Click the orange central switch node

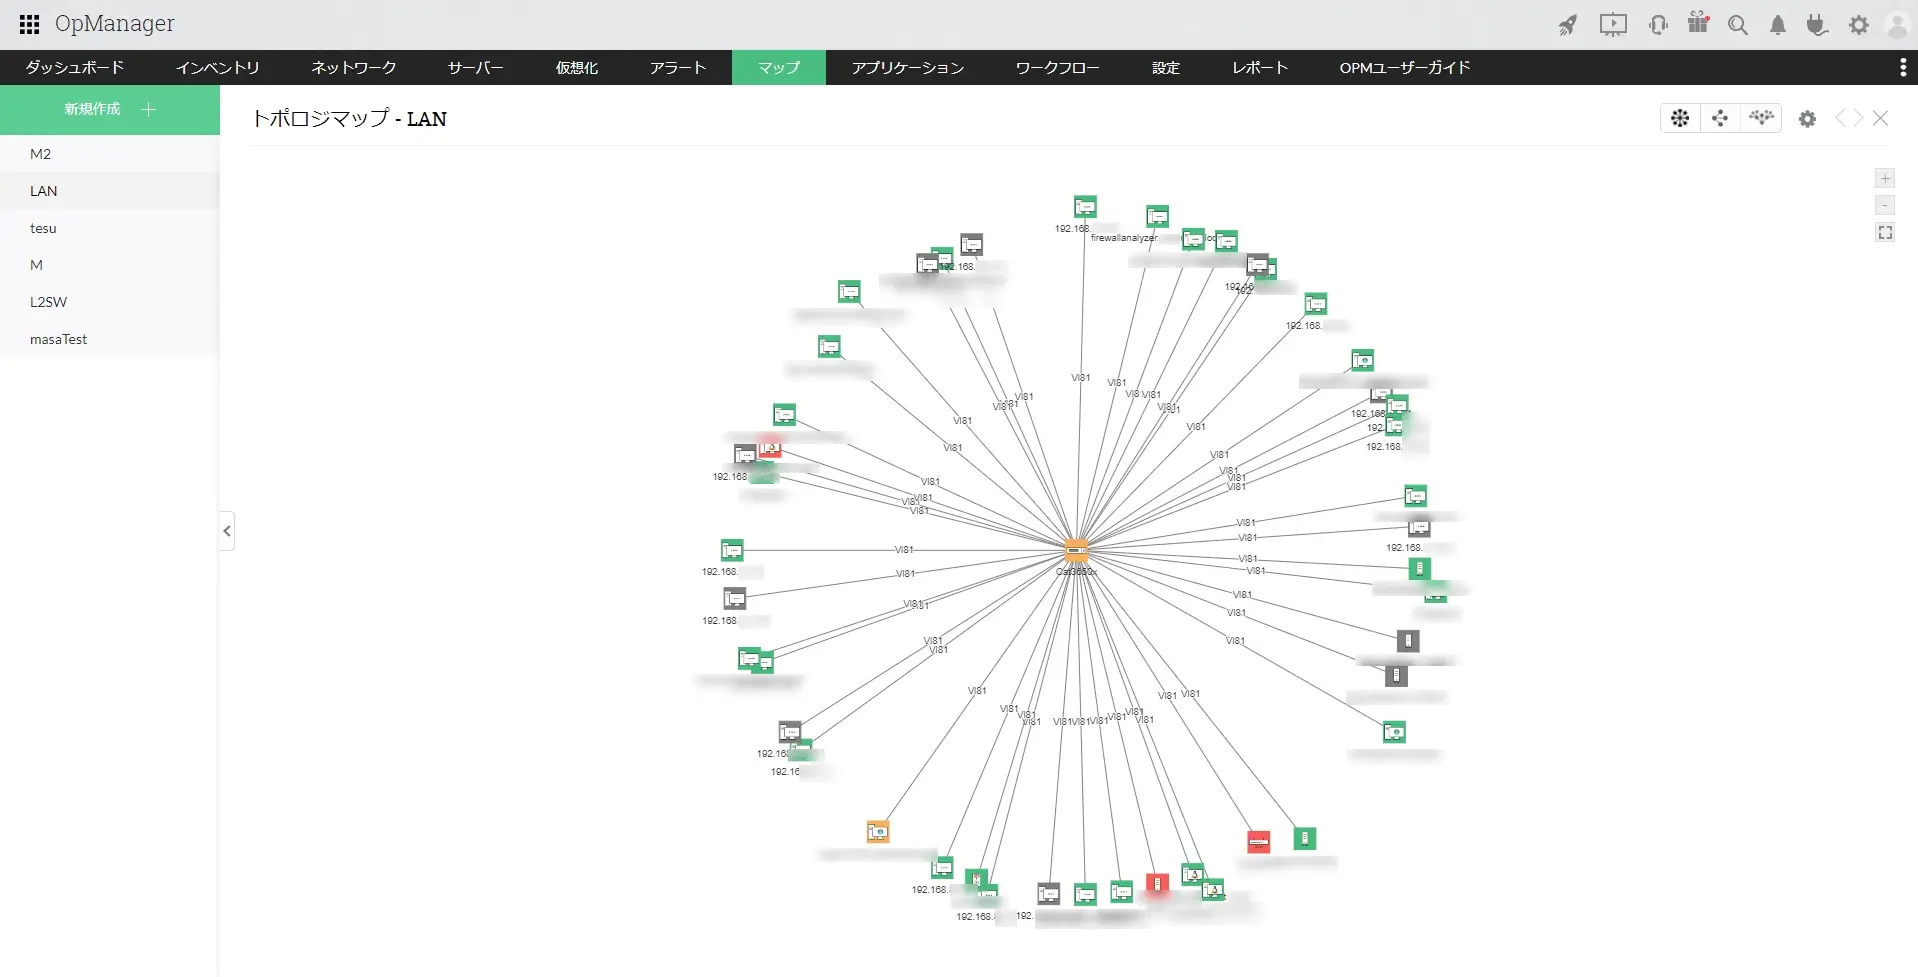coord(1076,549)
